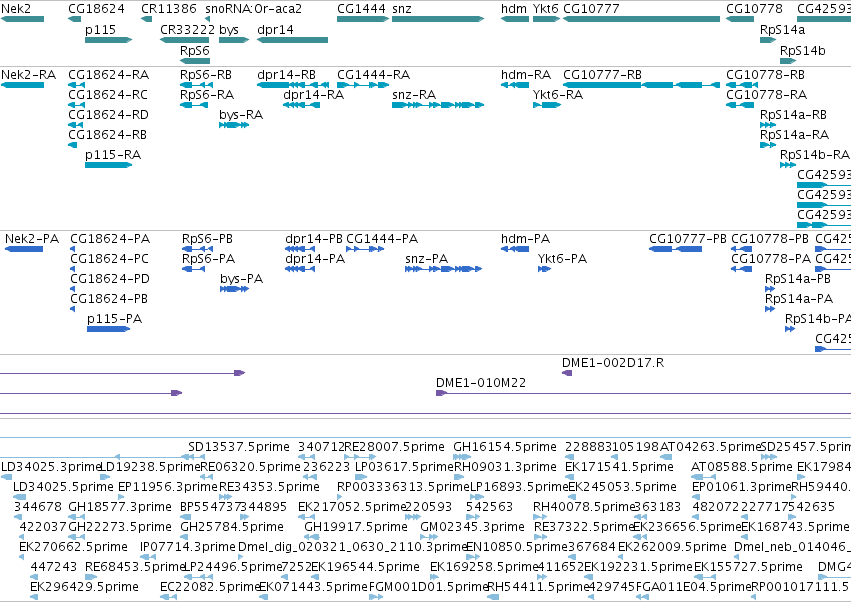Open the hdm-RA transcript label
The image size is (851, 602).
(x=526, y=74)
